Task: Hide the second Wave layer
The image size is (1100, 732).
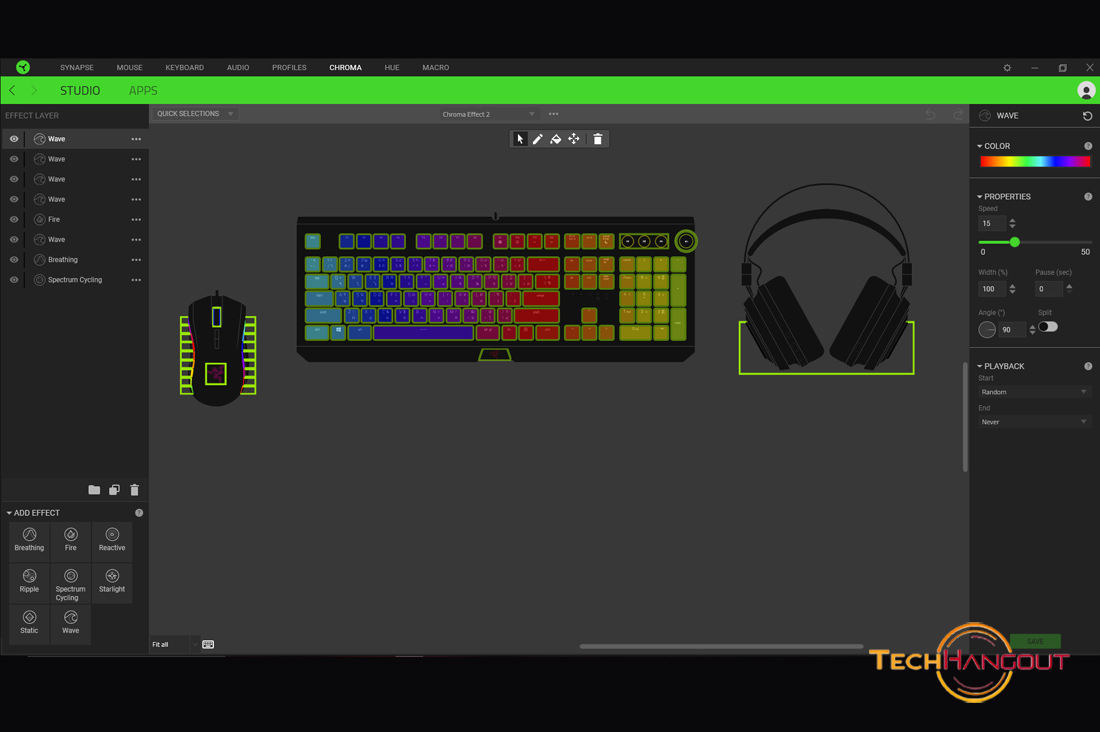Action: pos(14,159)
